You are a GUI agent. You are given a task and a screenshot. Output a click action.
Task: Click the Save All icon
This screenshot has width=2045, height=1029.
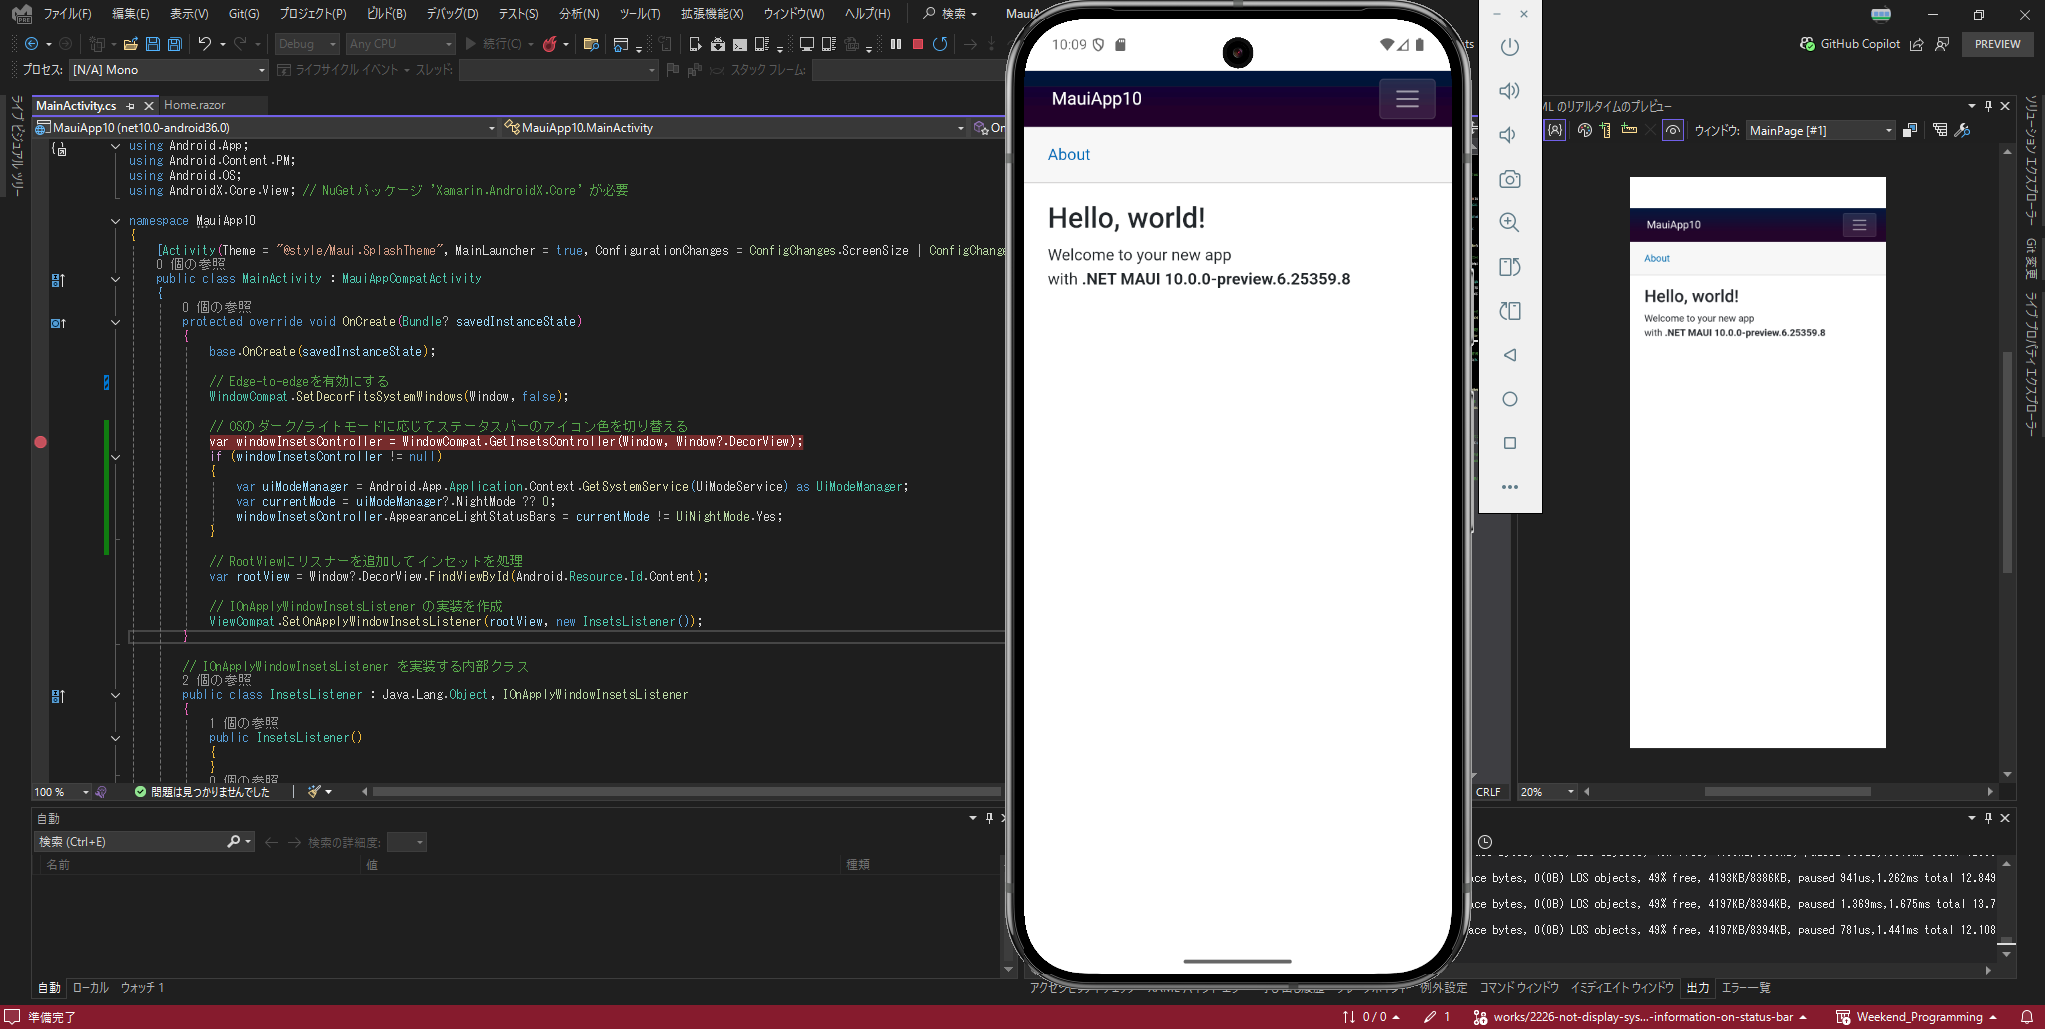click(x=174, y=44)
